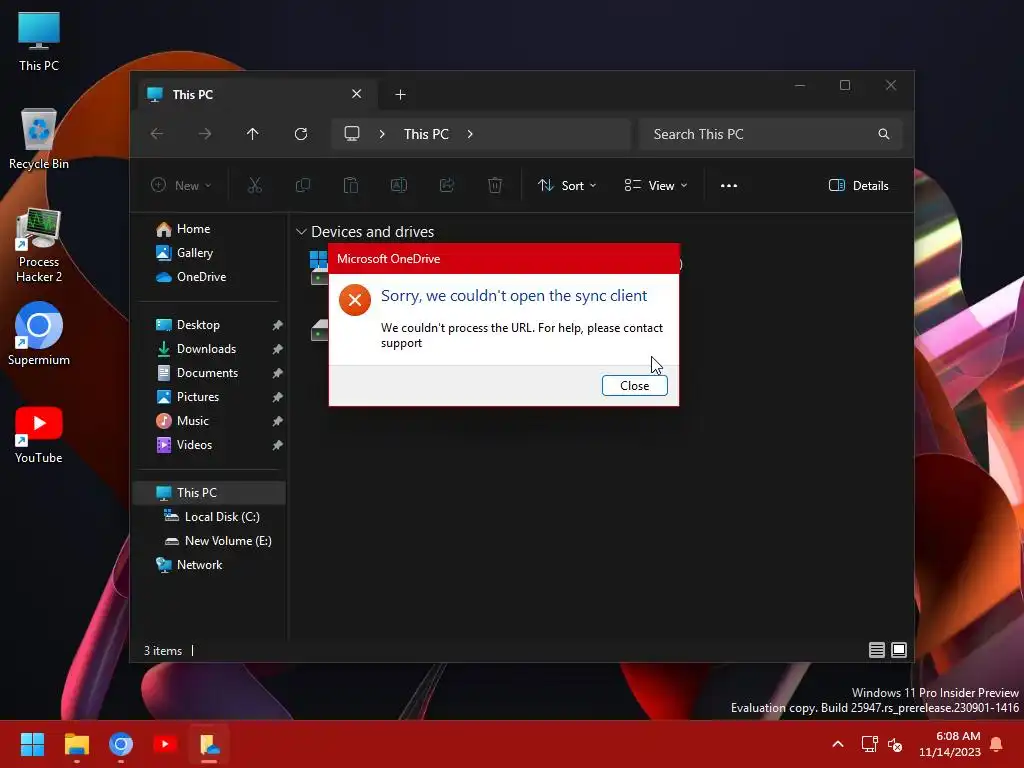Open Downloads quick access folder
The height and width of the screenshot is (768, 1024).
click(x=206, y=349)
